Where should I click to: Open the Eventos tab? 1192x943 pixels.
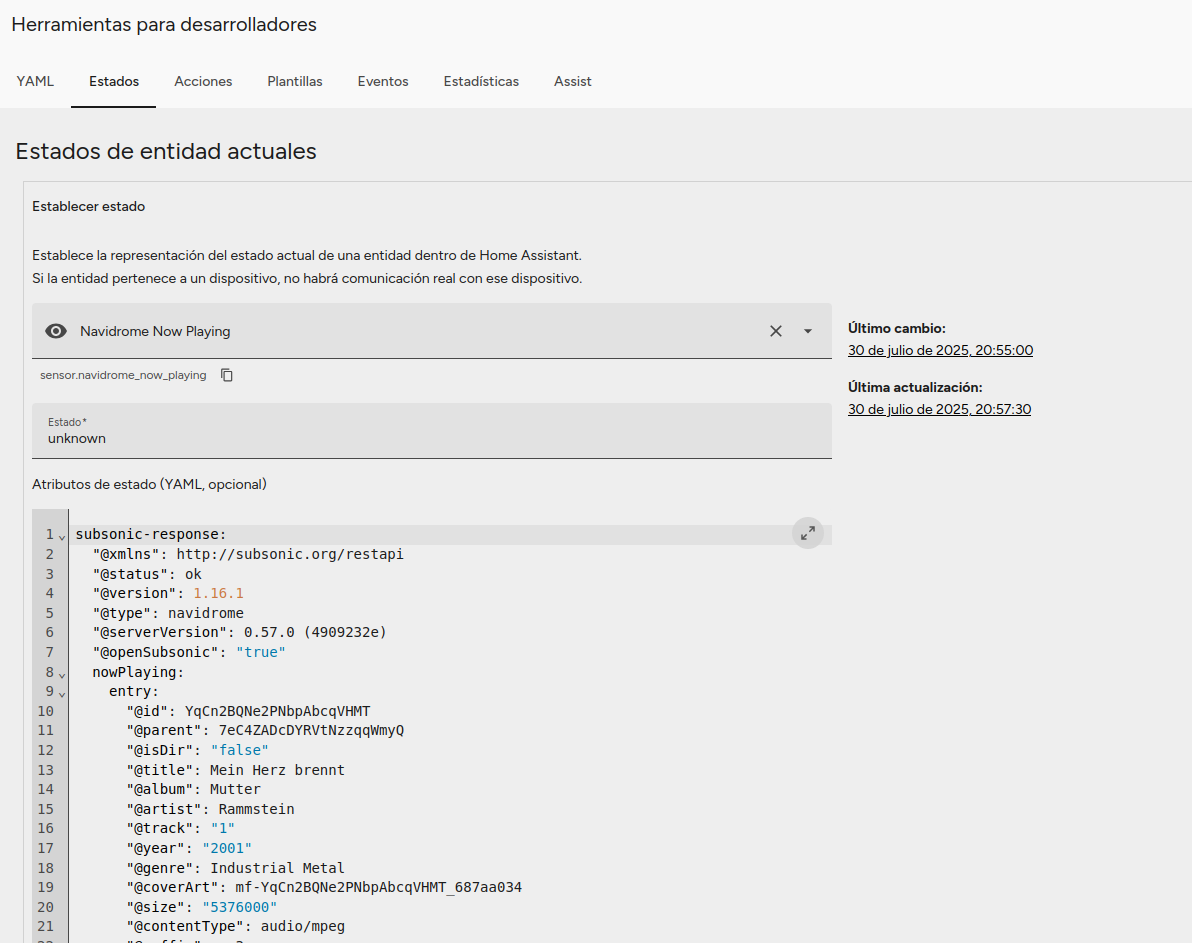tap(383, 81)
